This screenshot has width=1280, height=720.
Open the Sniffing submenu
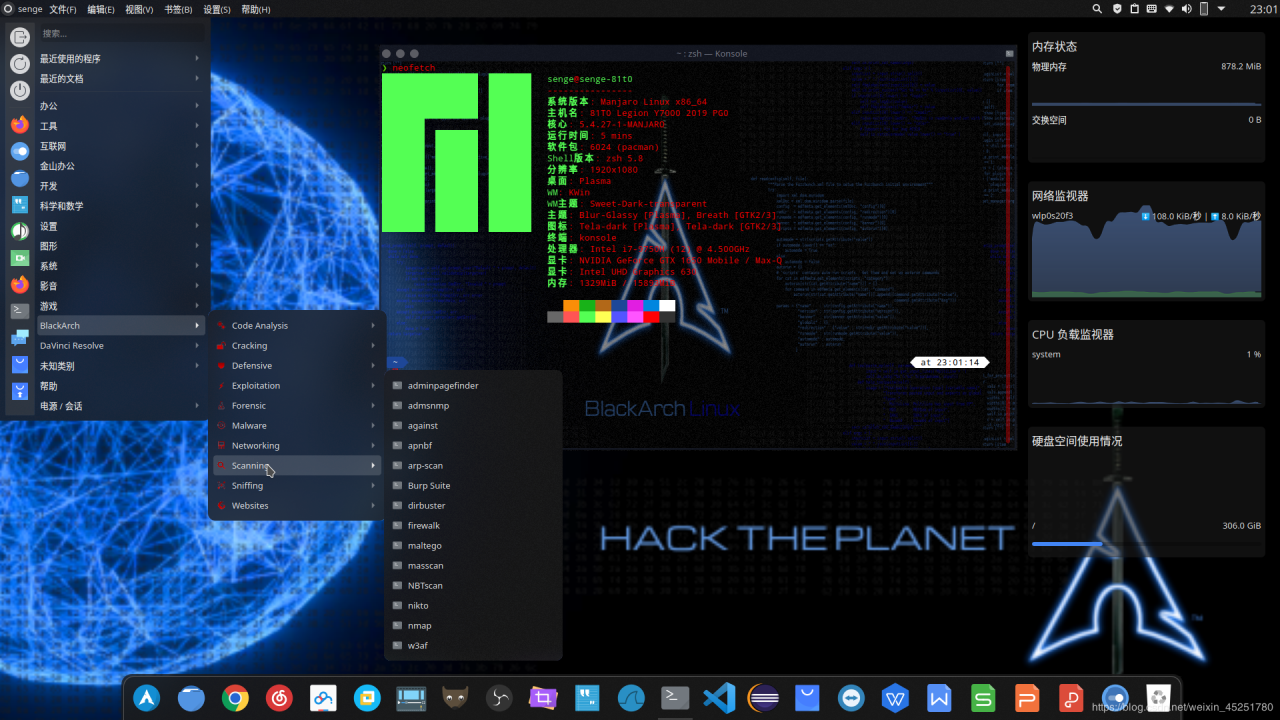[297, 486]
